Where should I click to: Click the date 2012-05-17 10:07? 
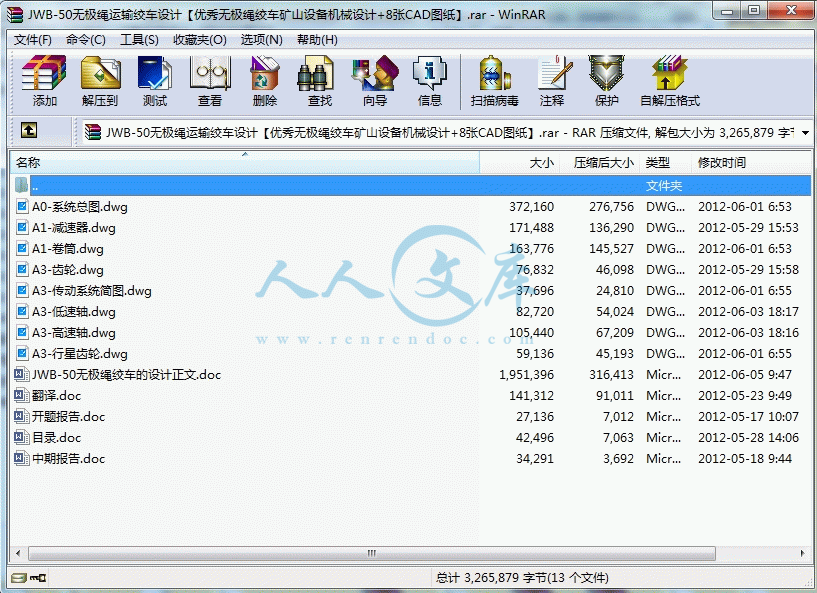(748, 417)
